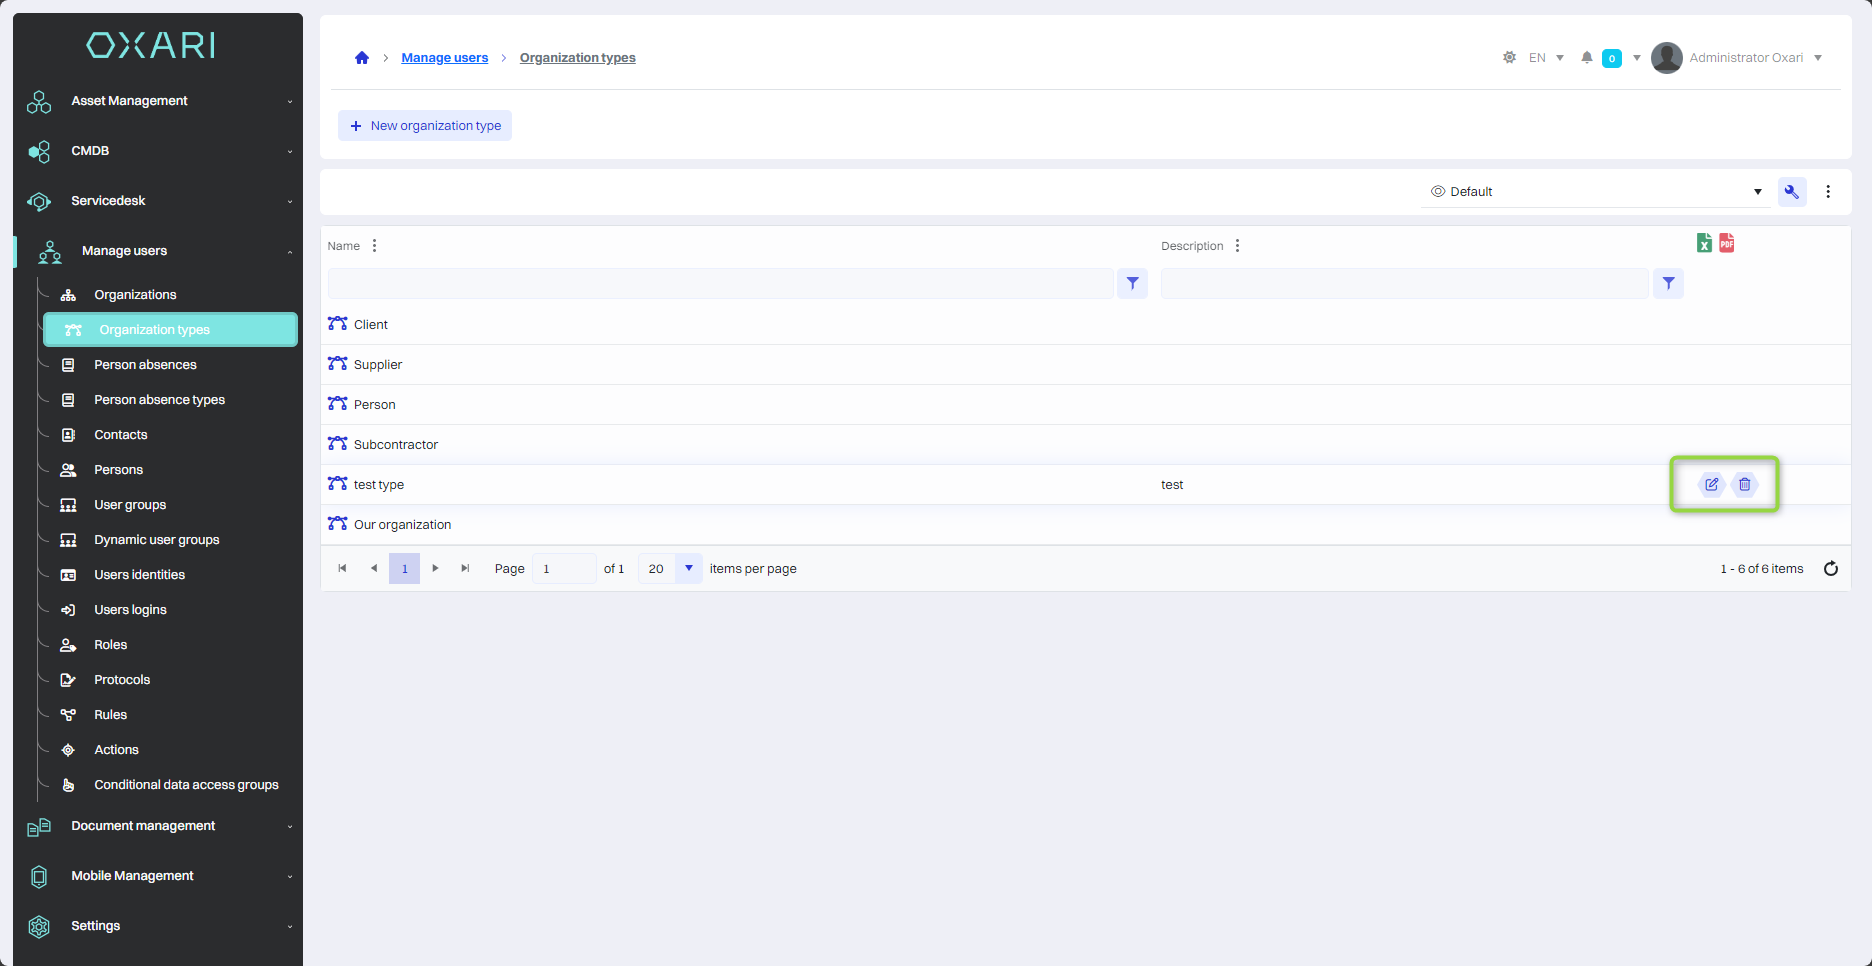The width and height of the screenshot is (1872, 966).
Task: Follow the Manage users breadcrumb link
Action: pos(444,58)
